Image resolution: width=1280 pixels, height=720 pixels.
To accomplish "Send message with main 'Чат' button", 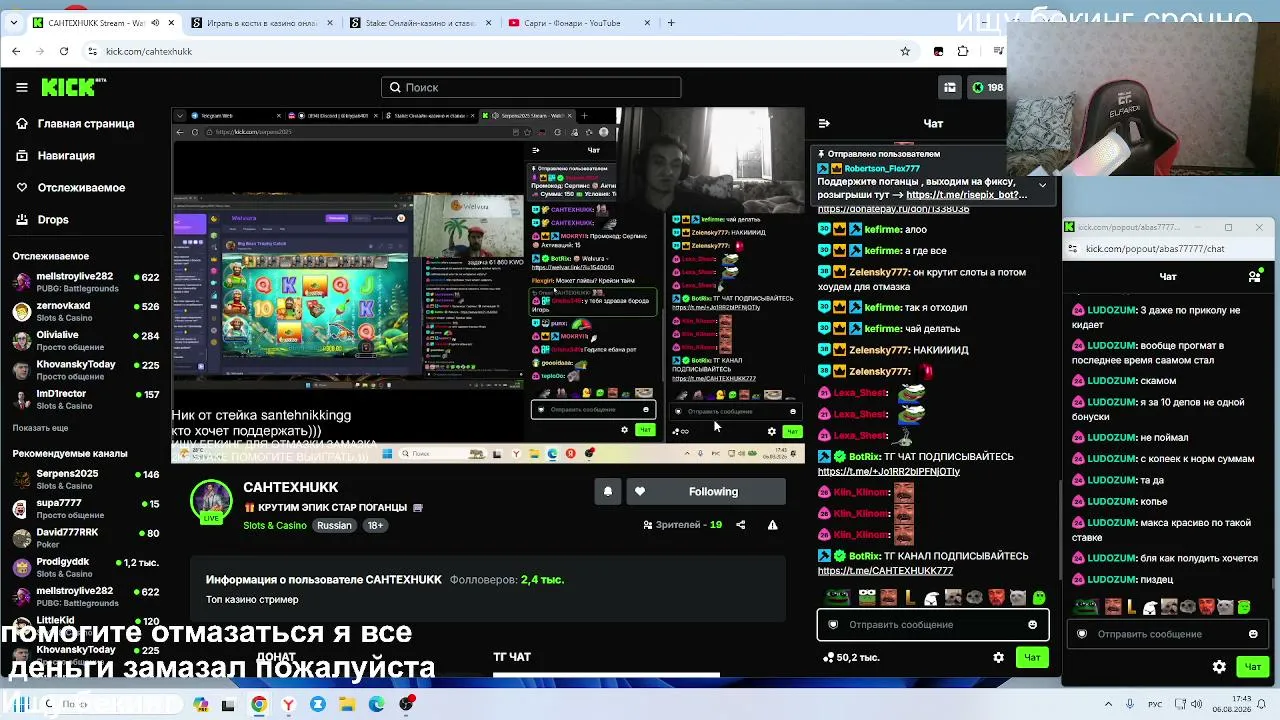I will [x=1032, y=657].
